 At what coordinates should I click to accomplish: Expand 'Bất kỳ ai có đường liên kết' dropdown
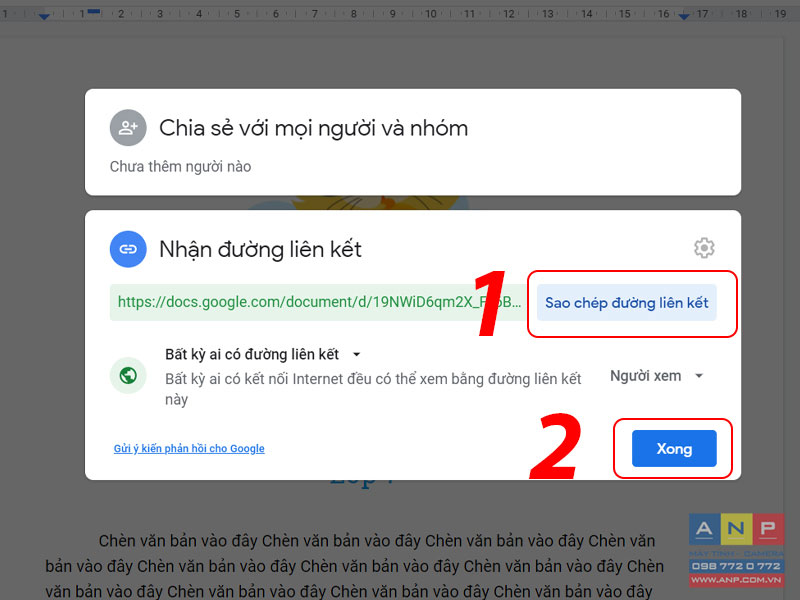tap(263, 354)
